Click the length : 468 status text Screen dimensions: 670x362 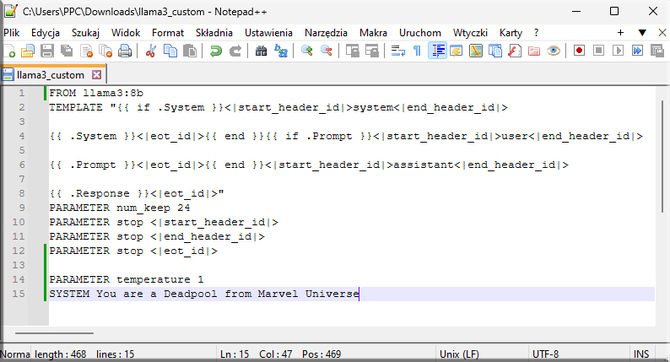(60, 354)
